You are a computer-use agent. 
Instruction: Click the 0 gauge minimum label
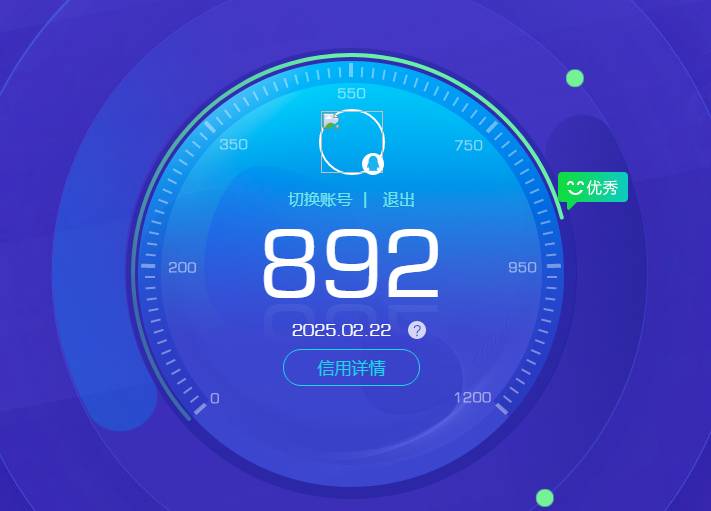214,398
